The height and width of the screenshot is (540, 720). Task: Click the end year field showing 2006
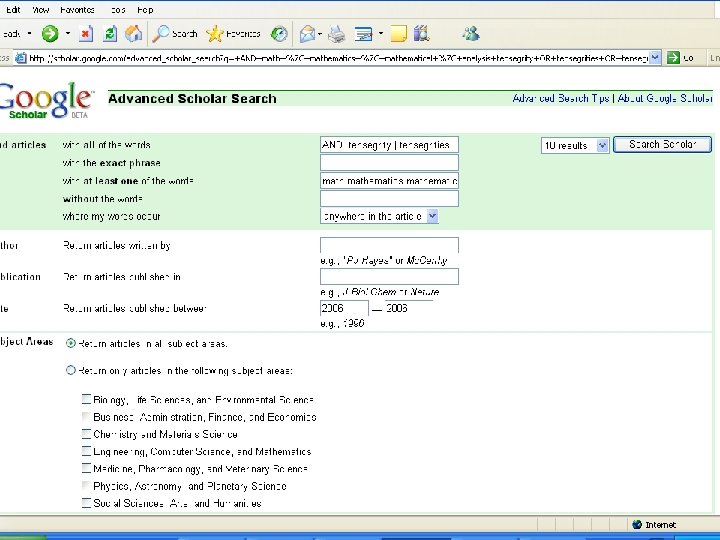coord(409,308)
